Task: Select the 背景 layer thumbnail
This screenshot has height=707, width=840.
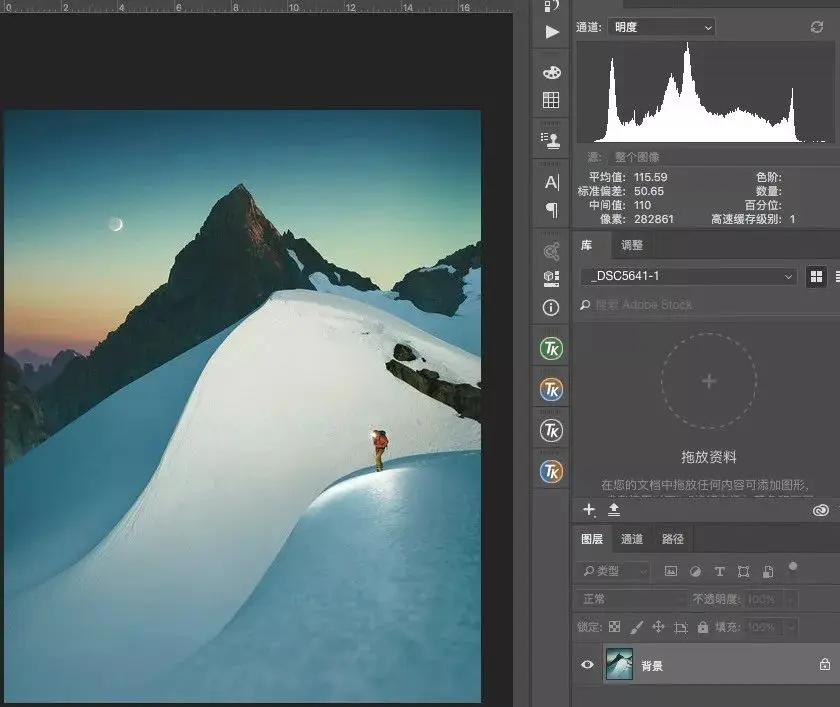Action: (x=619, y=665)
